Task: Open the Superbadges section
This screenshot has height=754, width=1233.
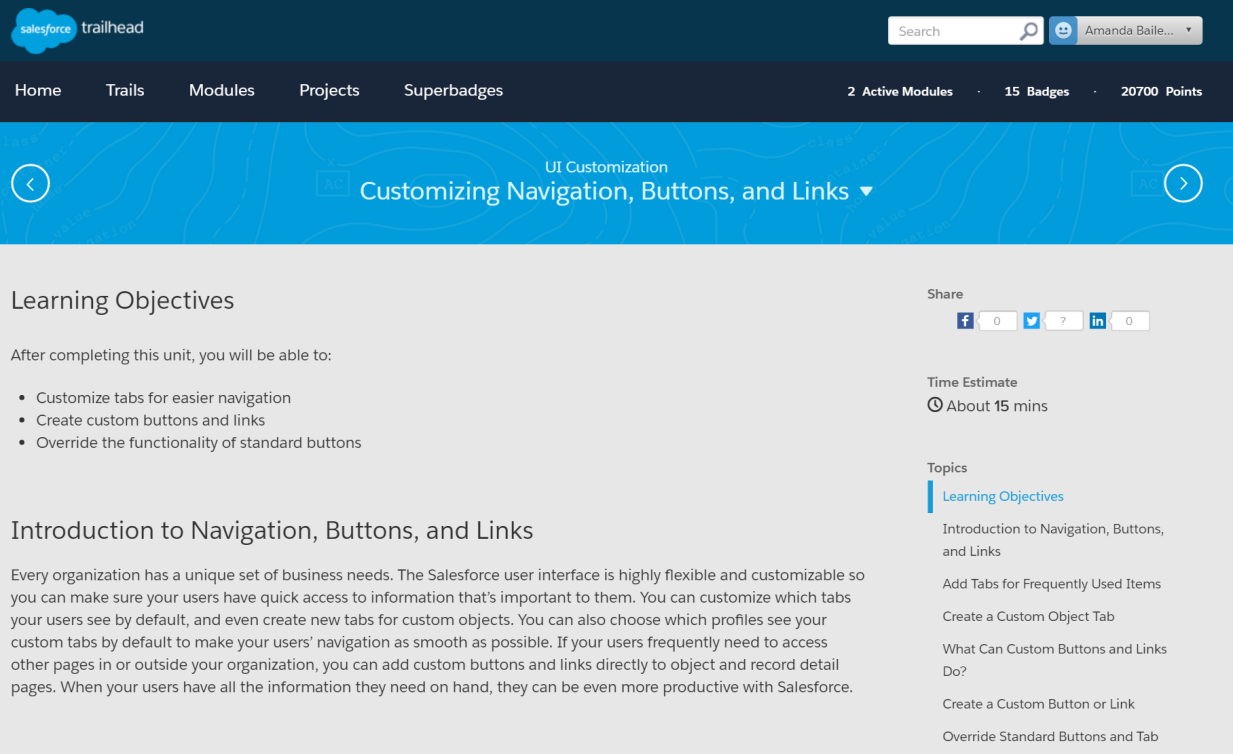Action: click(453, 90)
